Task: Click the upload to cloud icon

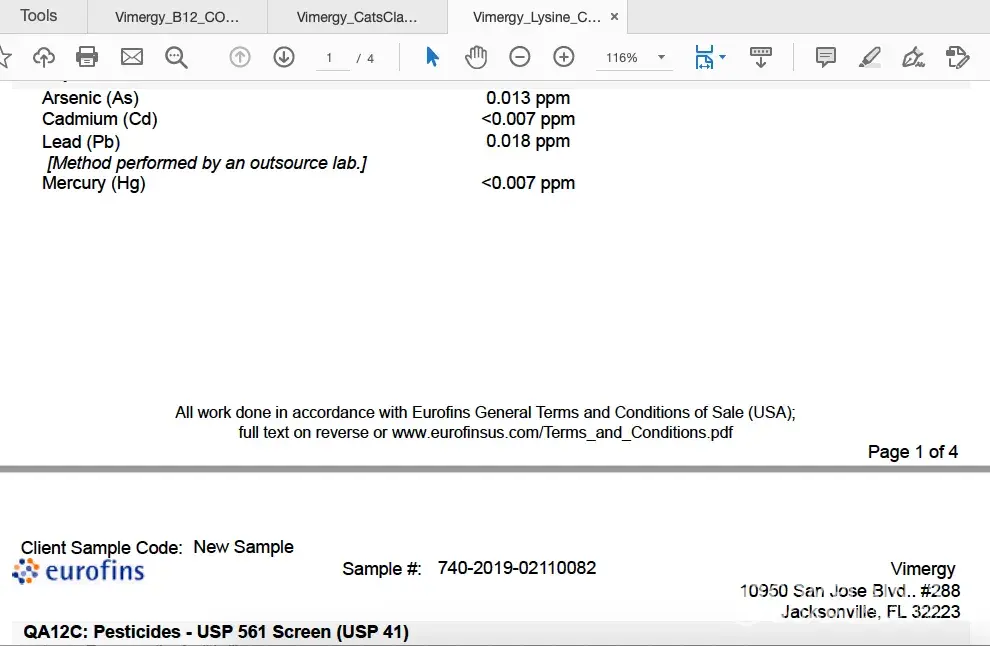Action: click(44, 57)
